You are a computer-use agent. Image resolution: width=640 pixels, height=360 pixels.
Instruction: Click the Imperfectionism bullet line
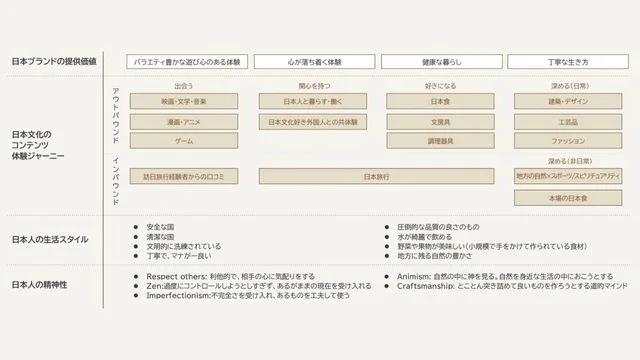coord(248,296)
